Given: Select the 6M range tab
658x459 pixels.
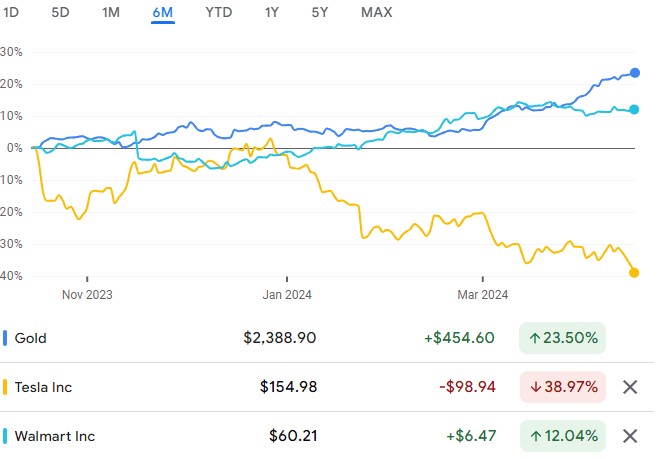Looking at the screenshot, I should [x=163, y=13].
